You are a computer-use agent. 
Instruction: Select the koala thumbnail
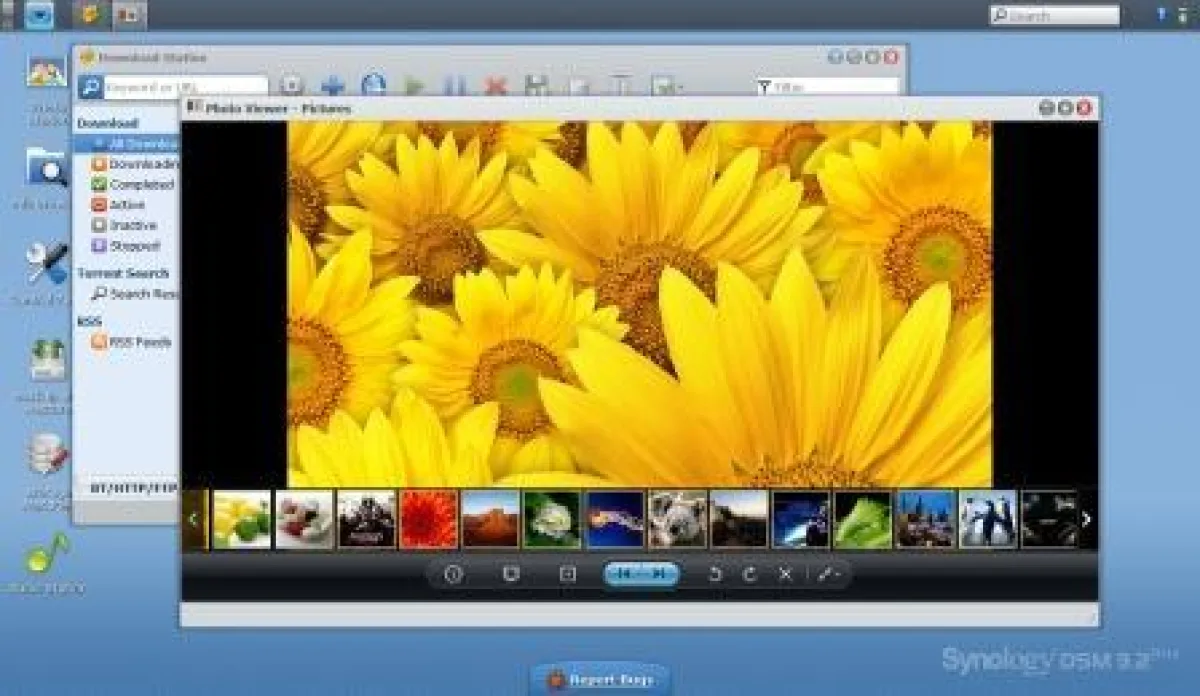[x=677, y=519]
